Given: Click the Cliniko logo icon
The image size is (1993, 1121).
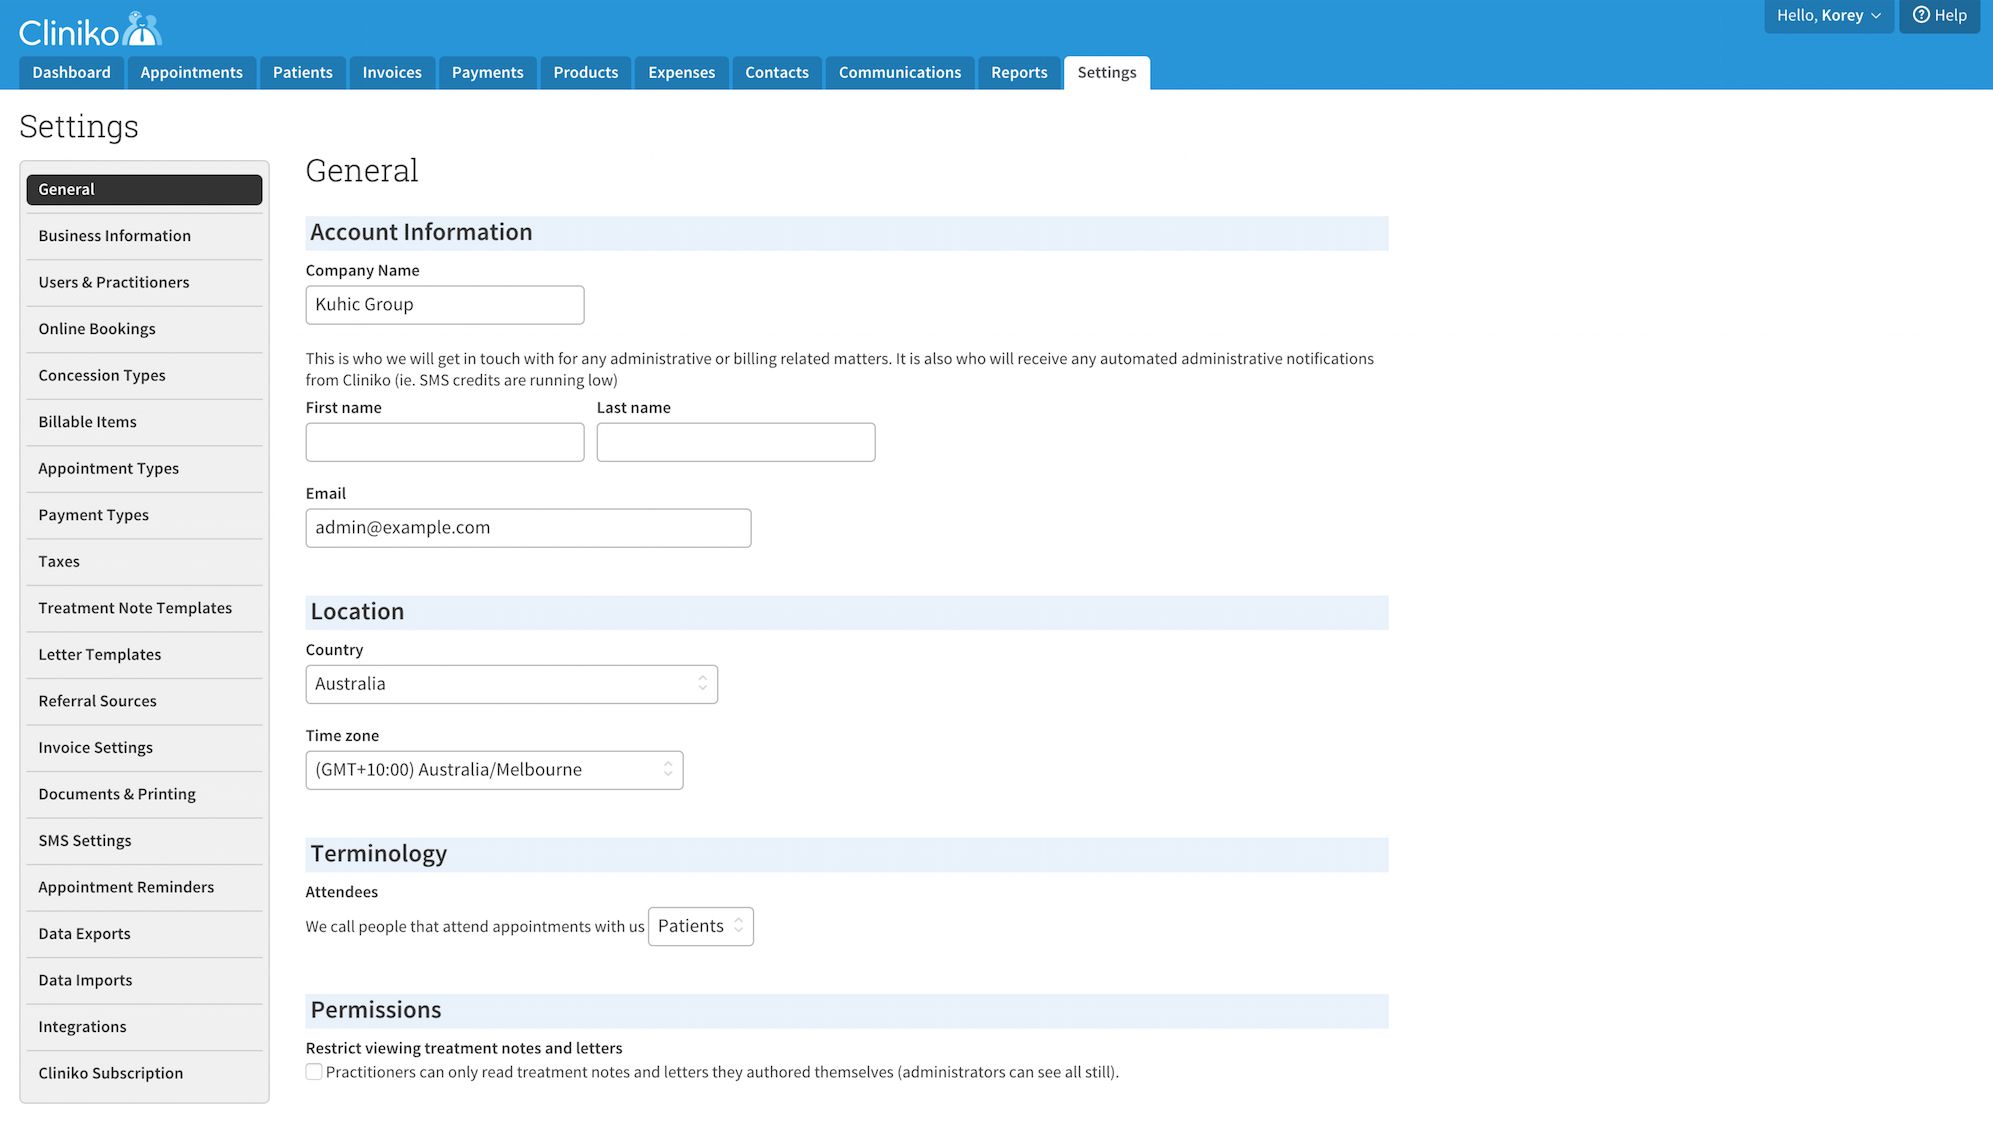Looking at the screenshot, I should (x=141, y=30).
